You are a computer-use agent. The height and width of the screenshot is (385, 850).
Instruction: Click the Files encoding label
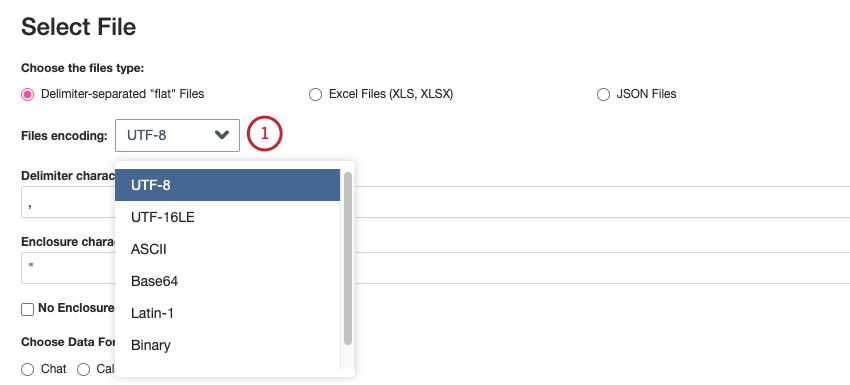(64, 136)
